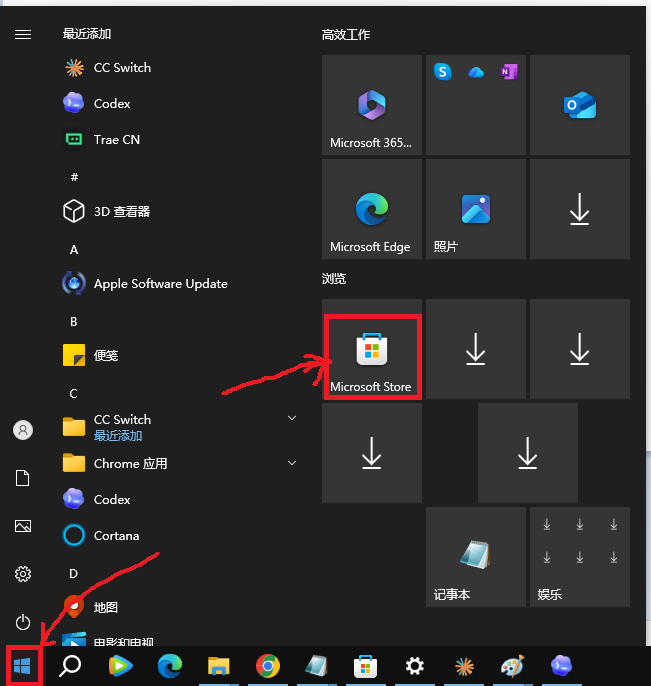Click download tile directly above 记事本 tile
Screen dimensions: 651x686
tap(528, 453)
